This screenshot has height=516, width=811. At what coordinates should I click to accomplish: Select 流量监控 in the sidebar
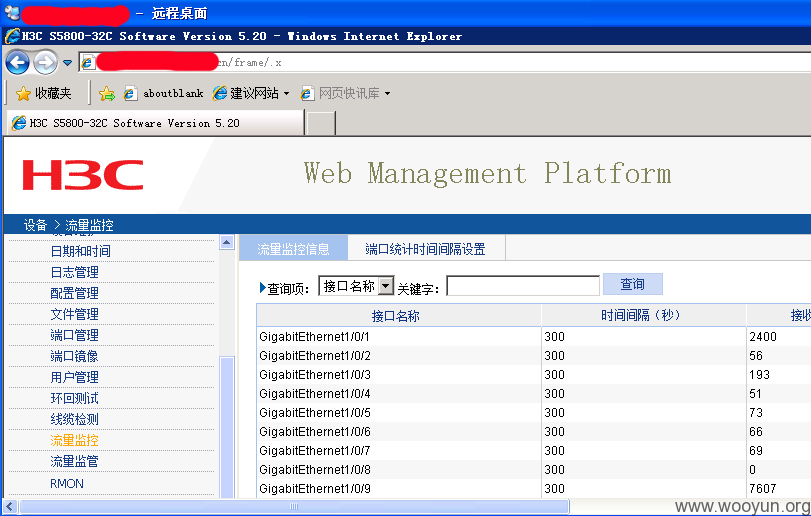[74, 441]
